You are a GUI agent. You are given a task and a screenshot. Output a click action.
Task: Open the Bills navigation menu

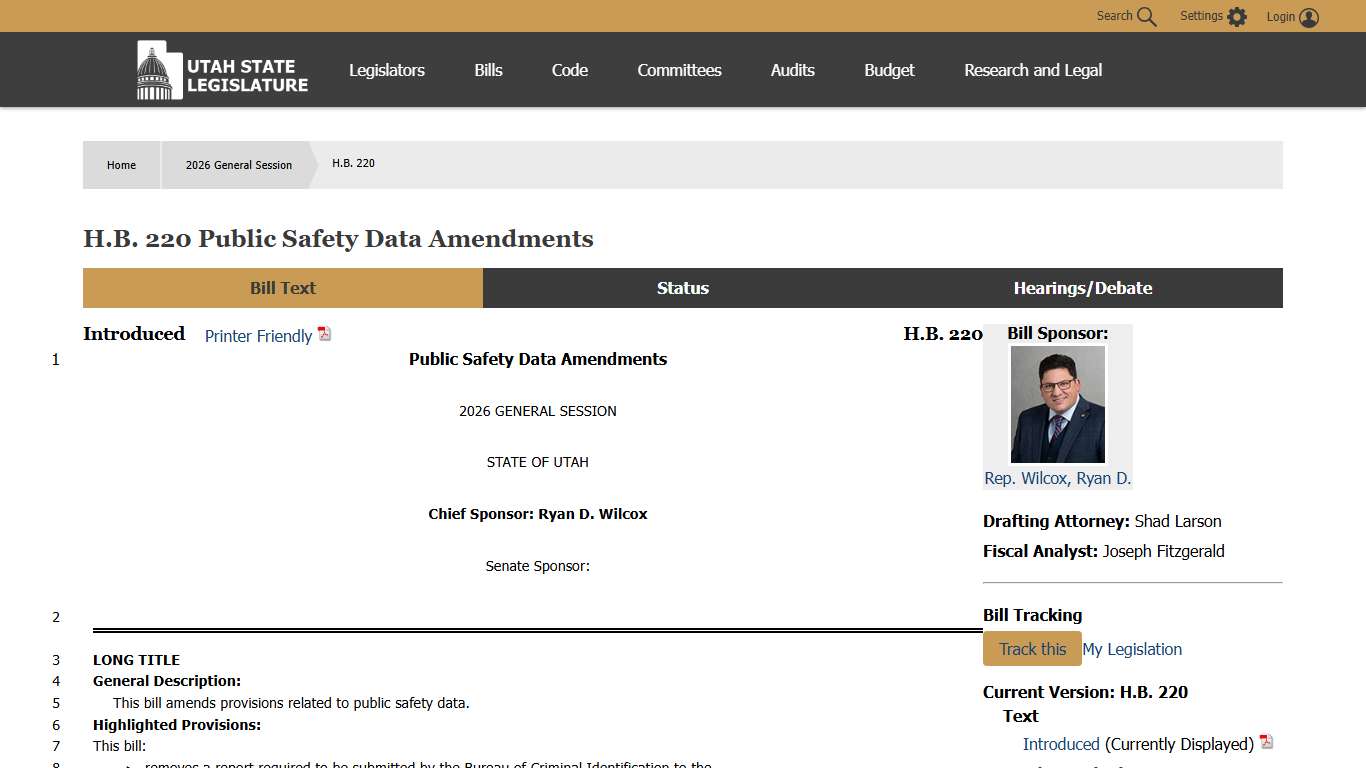click(x=488, y=70)
